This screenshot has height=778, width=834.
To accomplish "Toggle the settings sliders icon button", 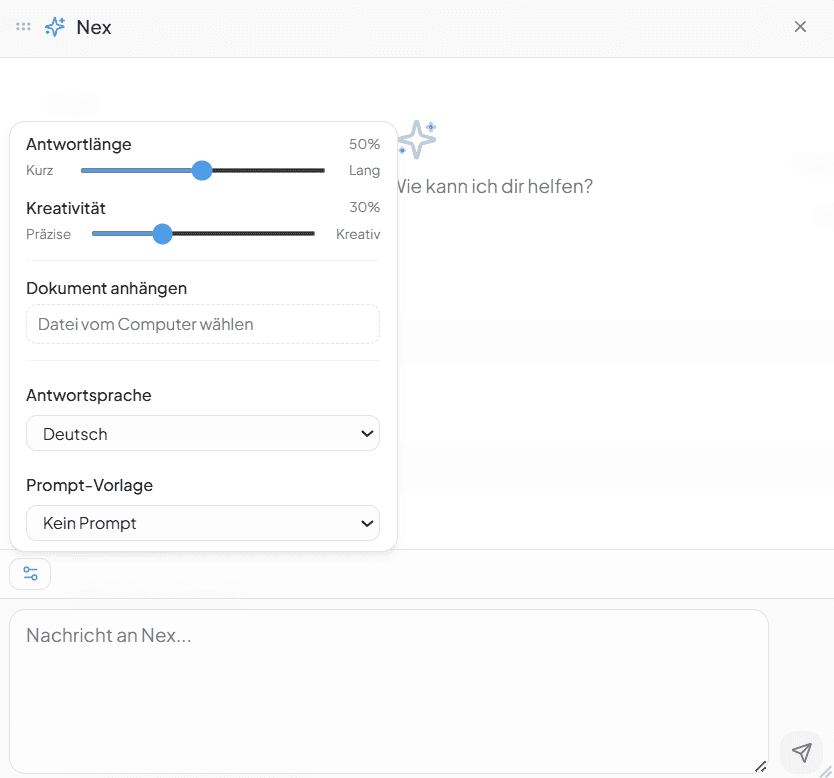I will (x=30, y=574).
